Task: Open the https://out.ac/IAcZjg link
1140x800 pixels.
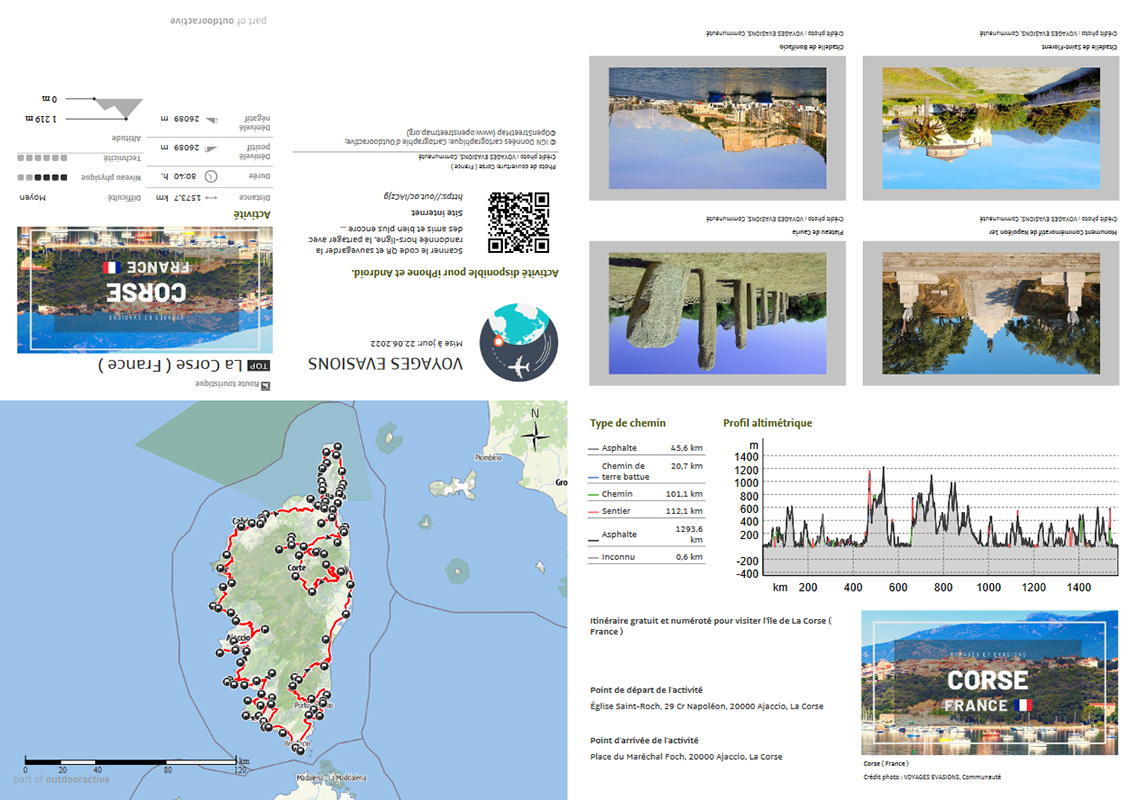Action: (422, 196)
